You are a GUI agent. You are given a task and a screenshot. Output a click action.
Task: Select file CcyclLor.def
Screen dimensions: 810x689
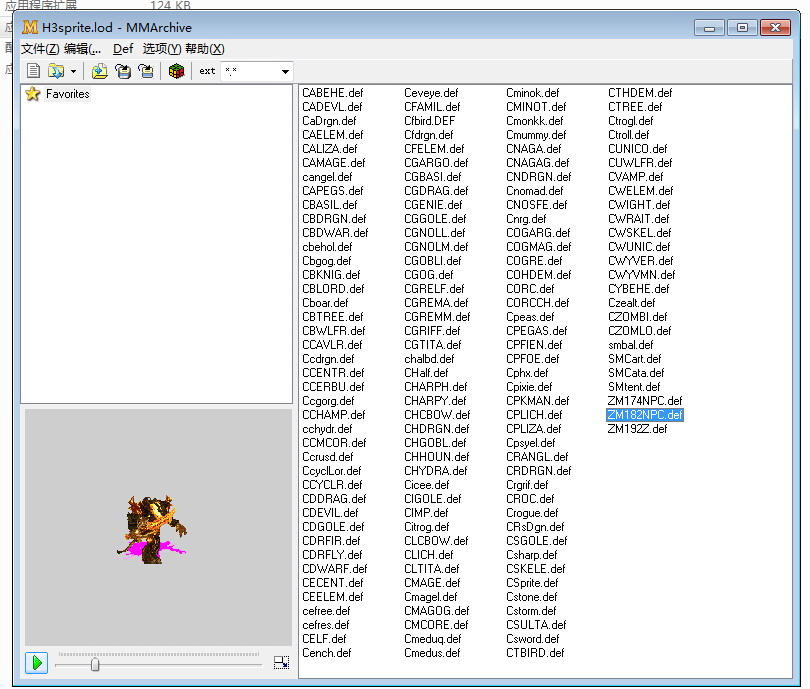tap(332, 471)
